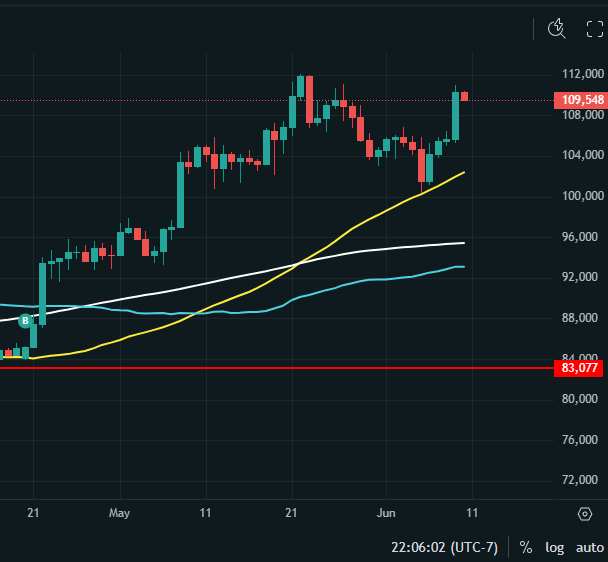Image resolution: width=608 pixels, height=562 pixels.
Task: Open timezone menu 22:06:02 (UTC-7)
Action: tap(444, 547)
